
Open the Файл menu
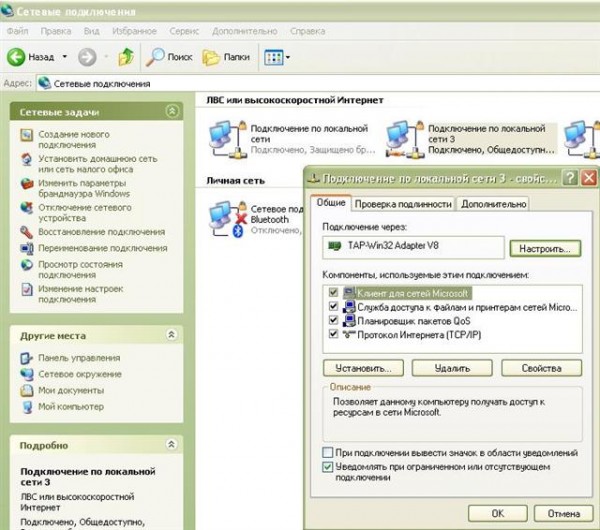(x=18, y=31)
